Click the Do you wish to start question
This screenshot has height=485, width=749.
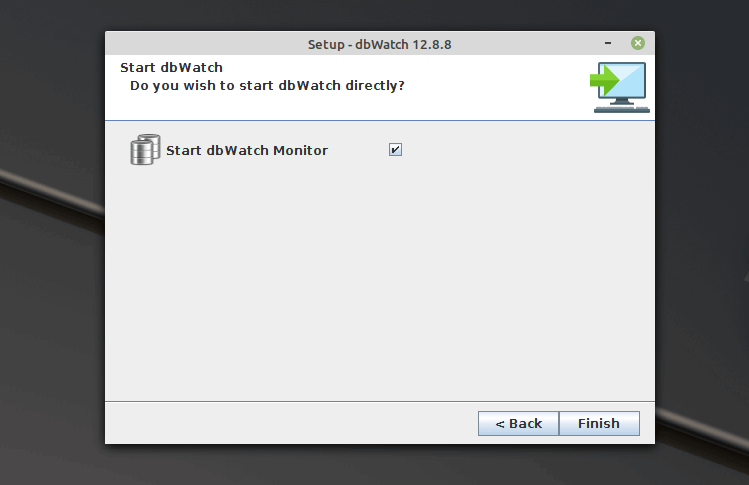267,86
